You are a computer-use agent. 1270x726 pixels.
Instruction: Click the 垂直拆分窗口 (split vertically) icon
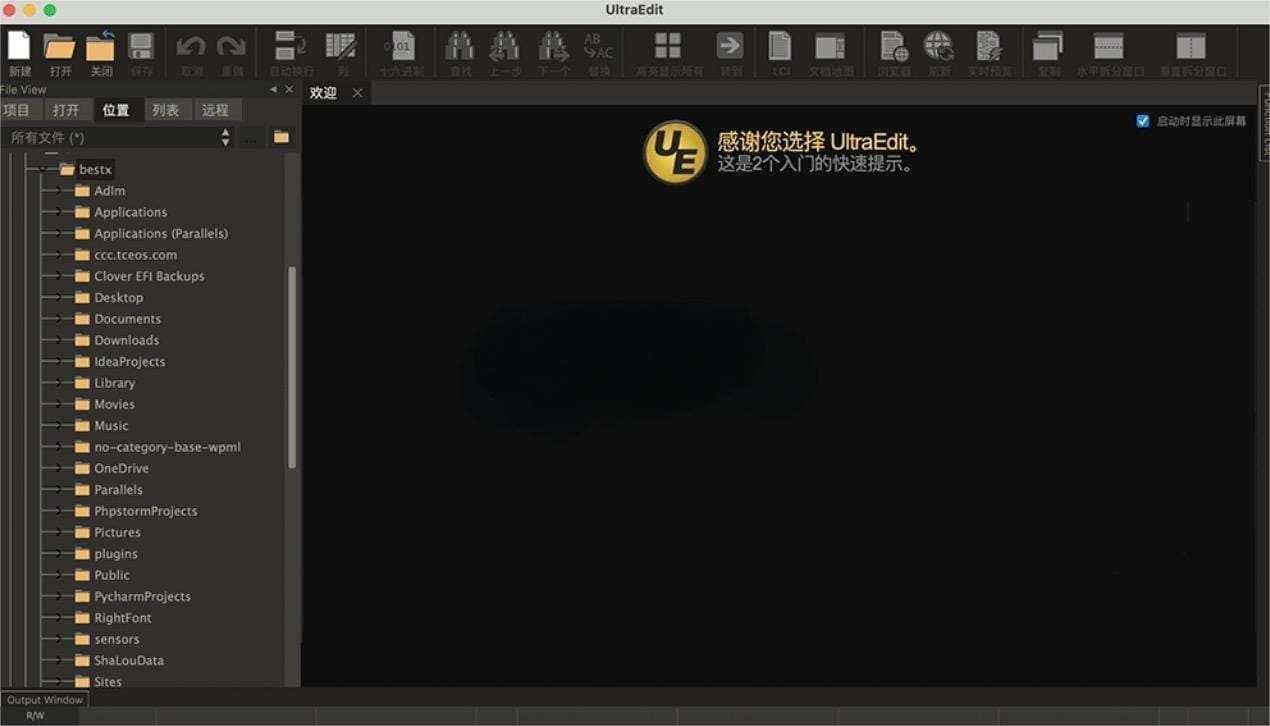tap(1191, 46)
